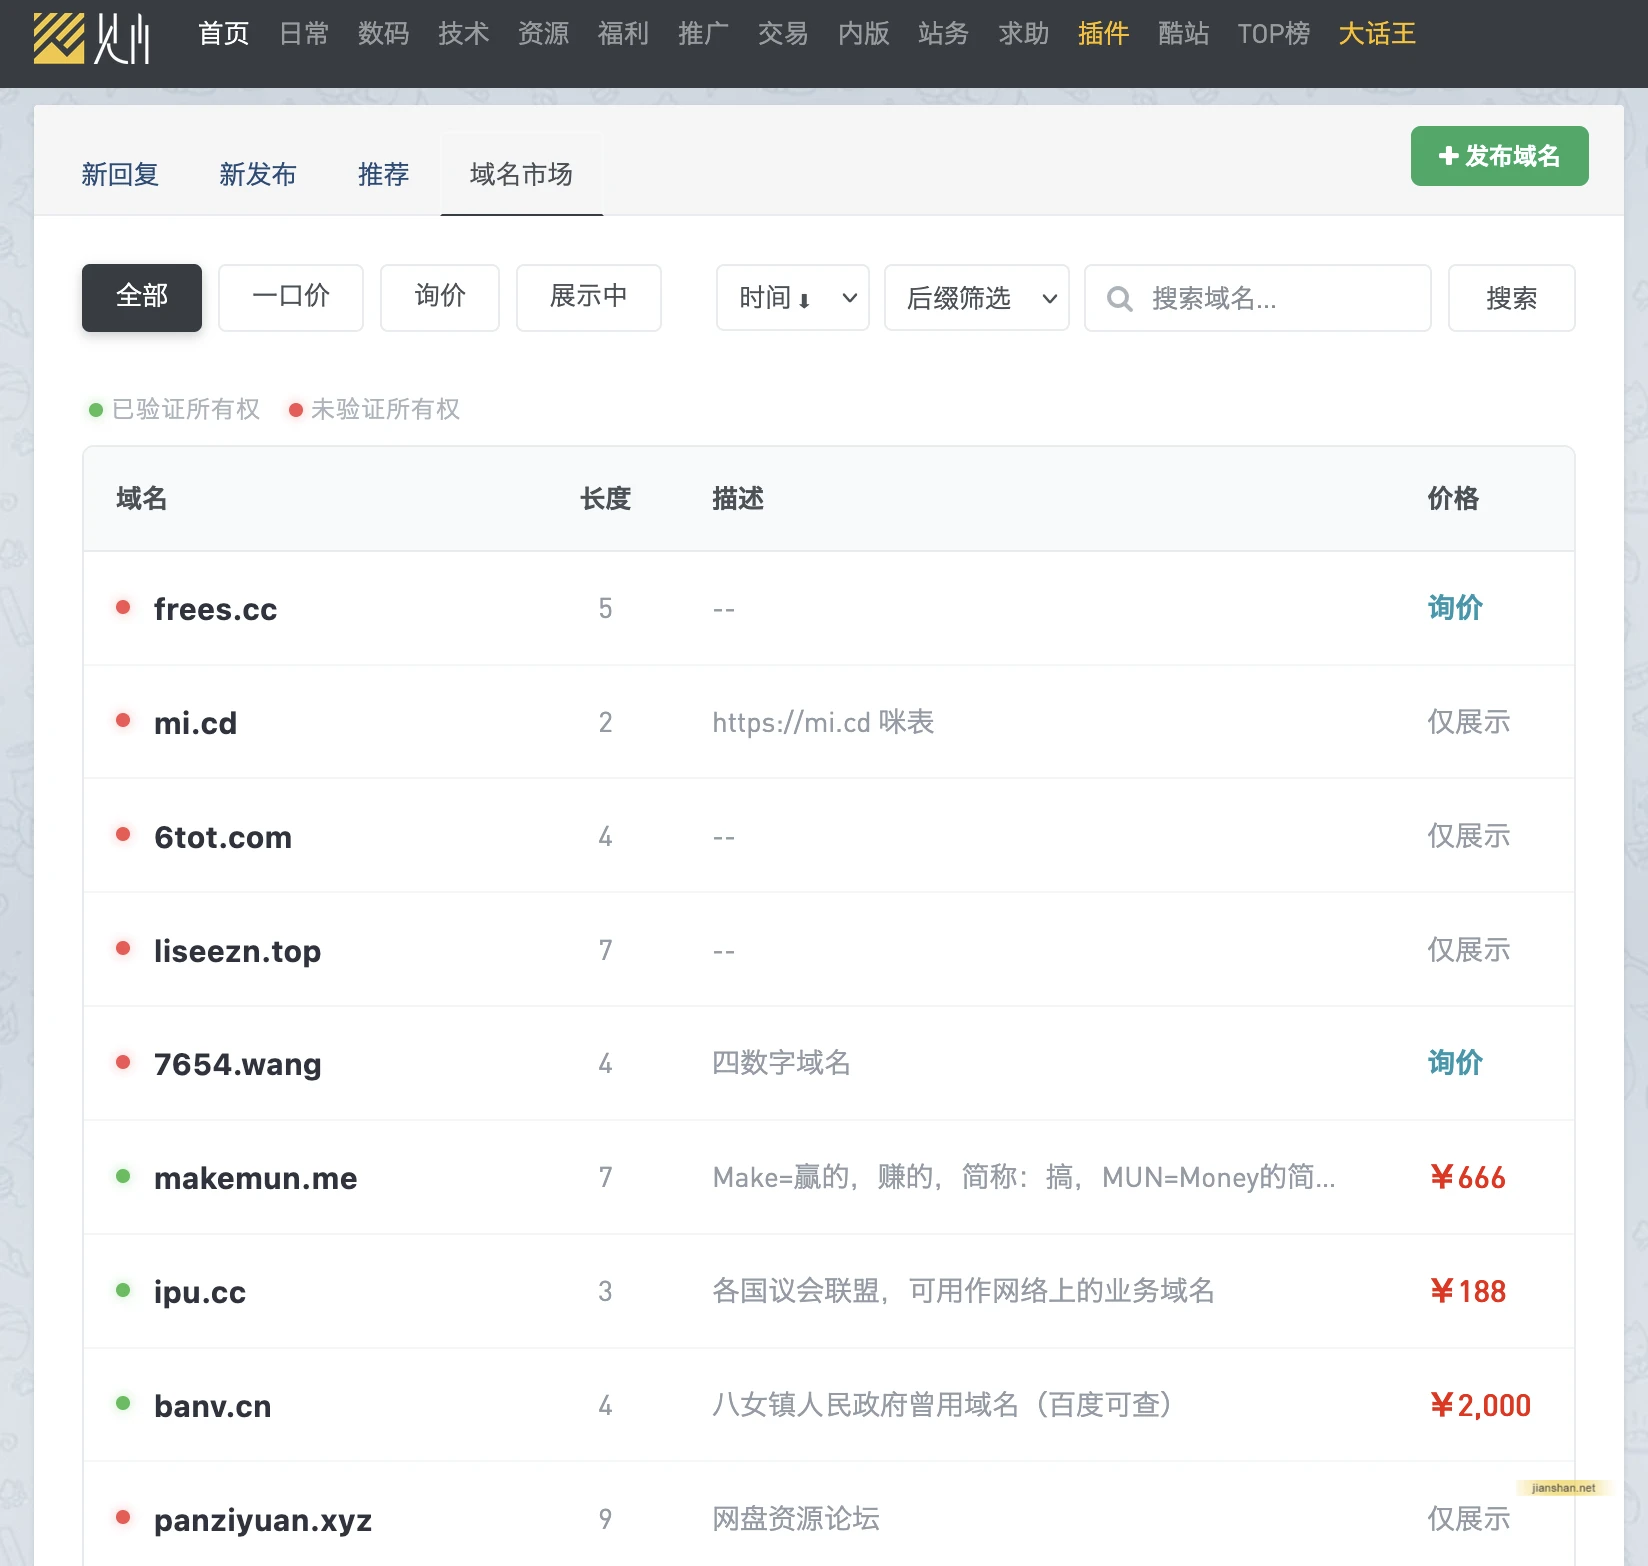Image resolution: width=1648 pixels, height=1566 pixels.
Task: Focus the 搜索域名 input field
Action: pos(1258,298)
